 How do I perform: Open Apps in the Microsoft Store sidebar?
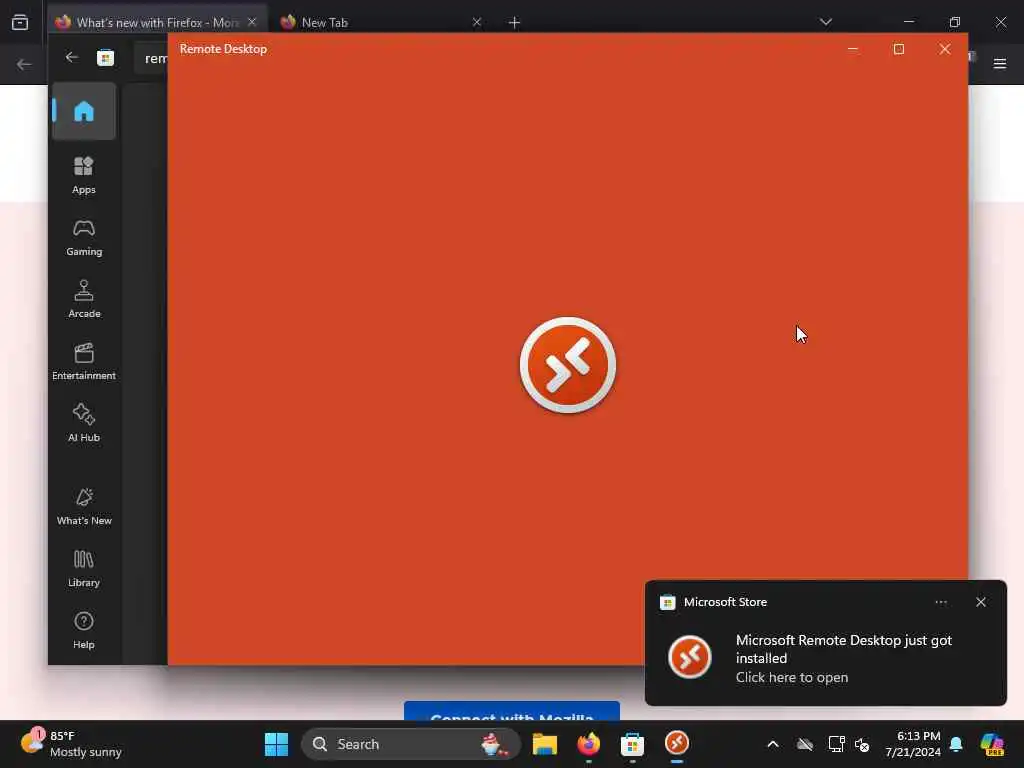click(x=84, y=175)
